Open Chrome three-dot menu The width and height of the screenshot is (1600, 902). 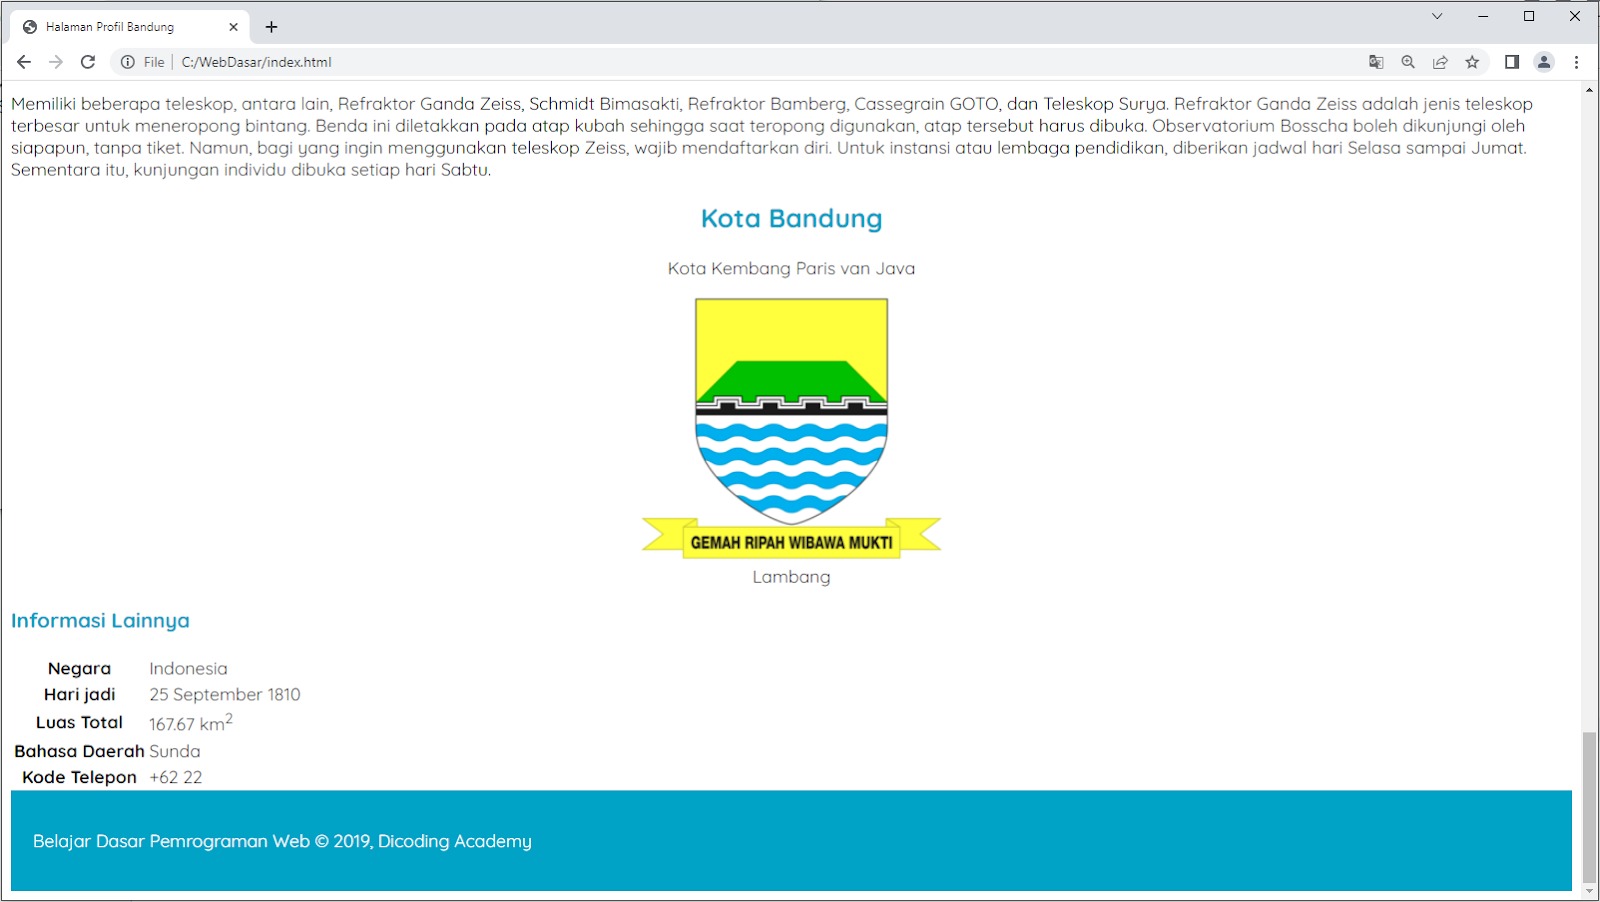[1577, 62]
